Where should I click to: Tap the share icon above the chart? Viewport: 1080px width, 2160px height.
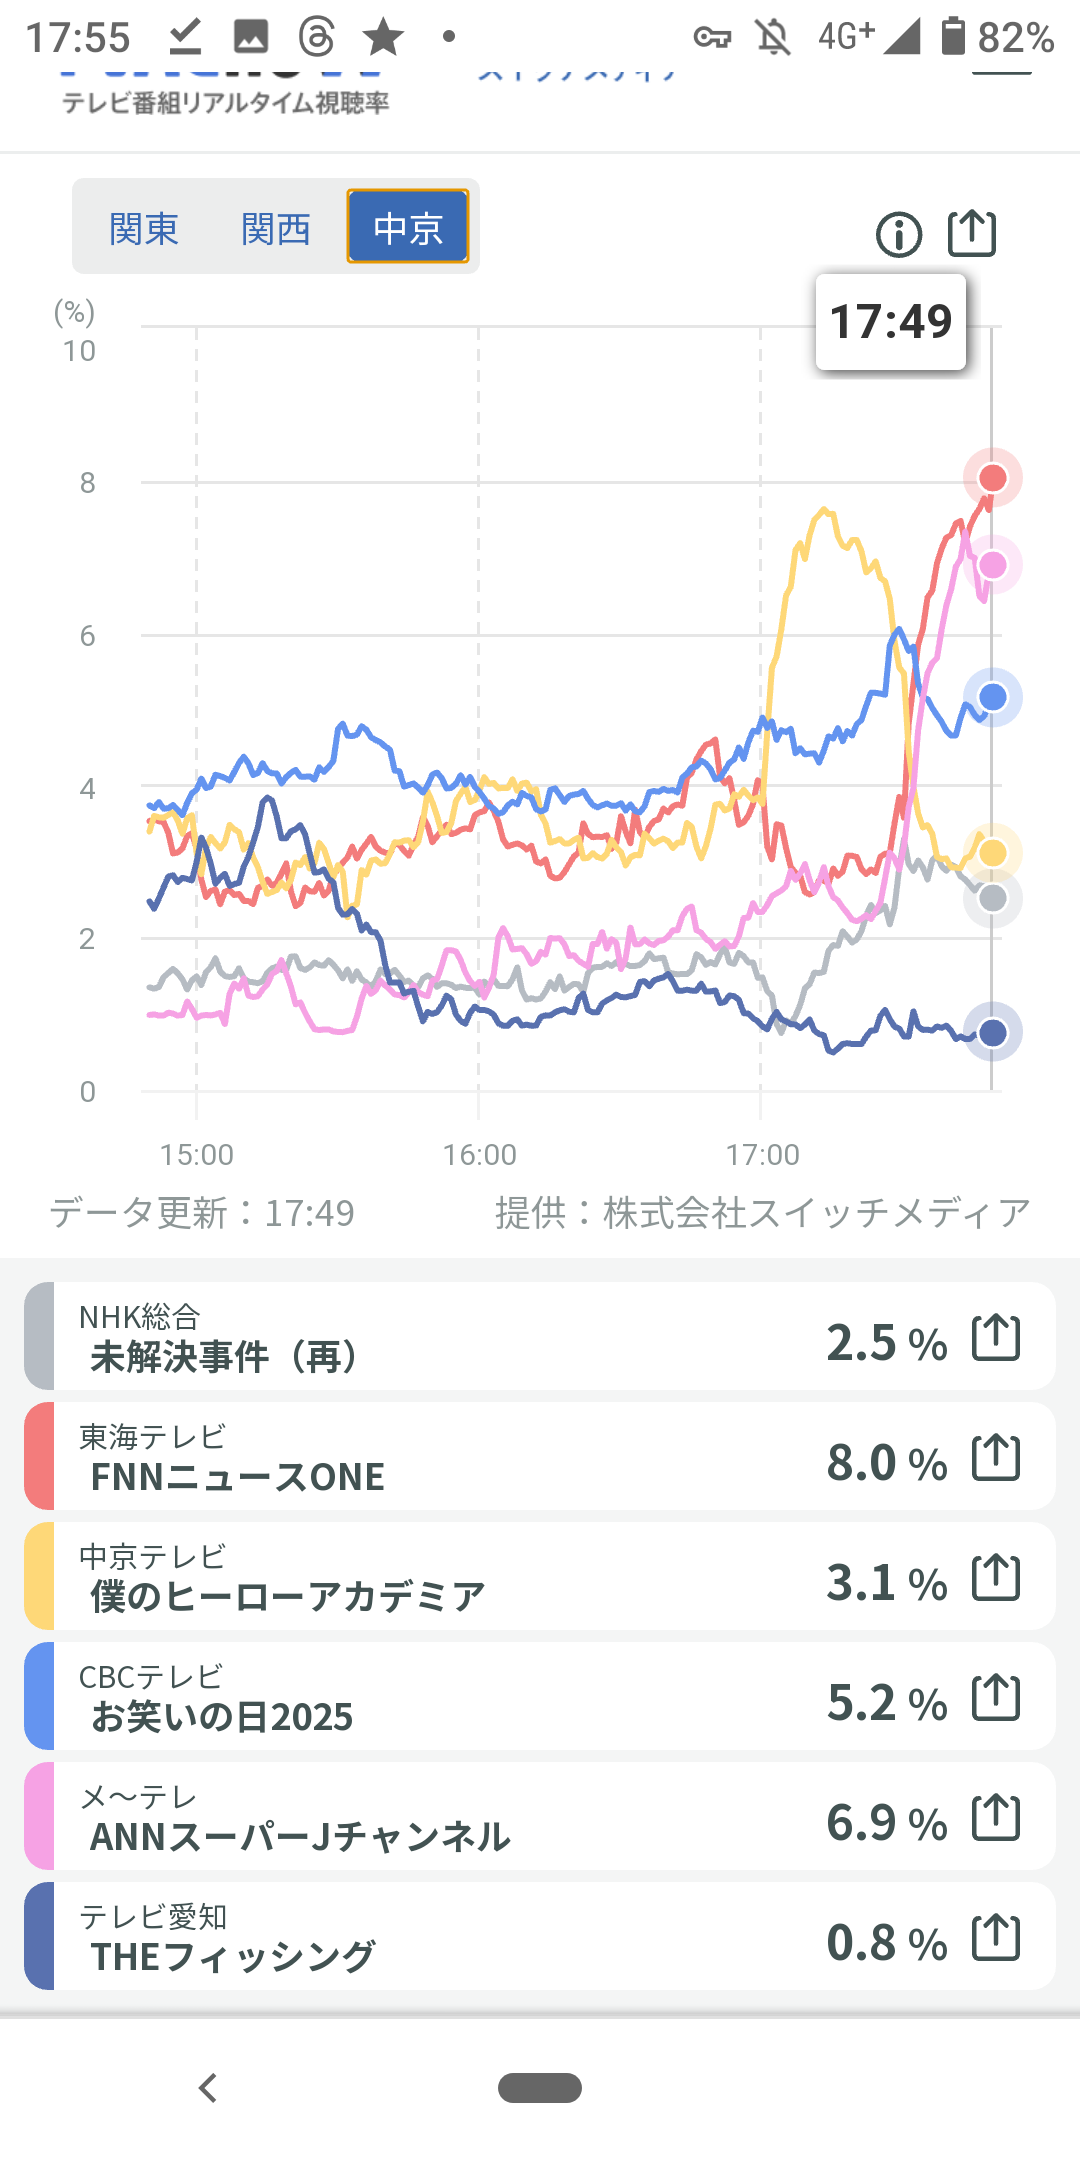[x=971, y=234]
